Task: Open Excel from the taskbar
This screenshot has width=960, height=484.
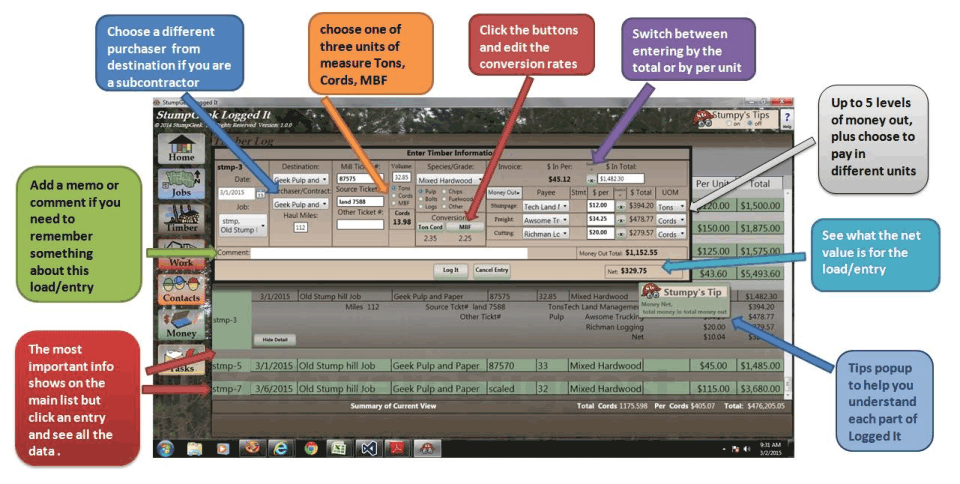Action: pyautogui.click(x=339, y=449)
